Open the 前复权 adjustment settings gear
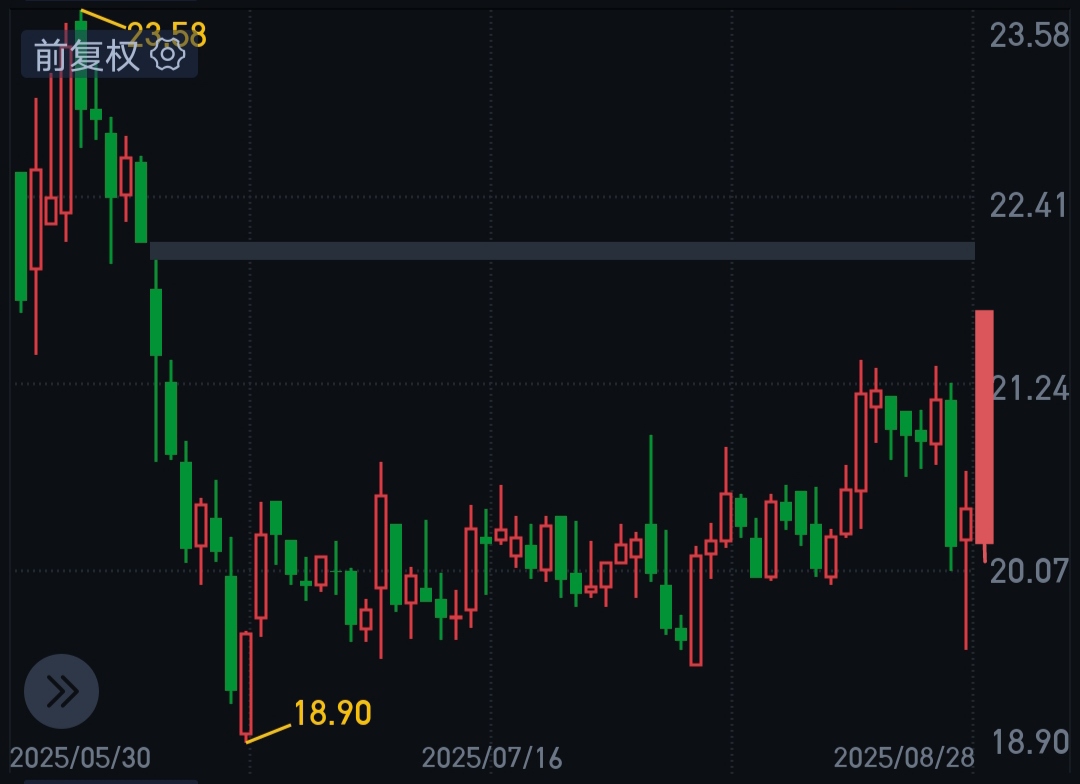Screen dimensions: 1080x784 pyautogui.click(x=167, y=55)
